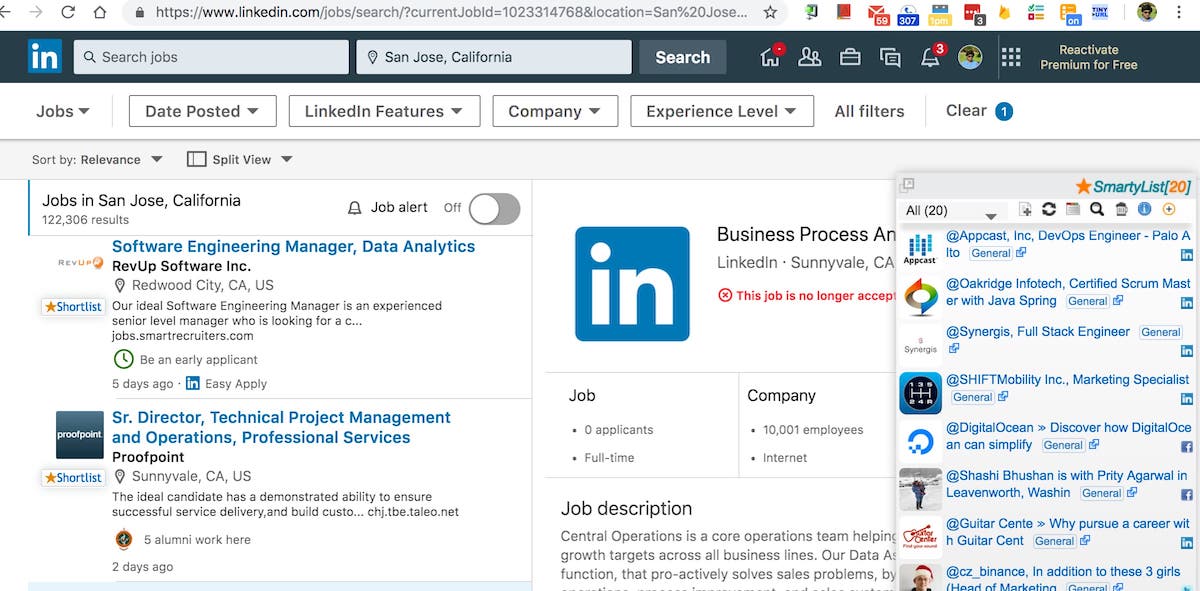Open All filters
This screenshot has width=1200, height=591.
(869, 111)
